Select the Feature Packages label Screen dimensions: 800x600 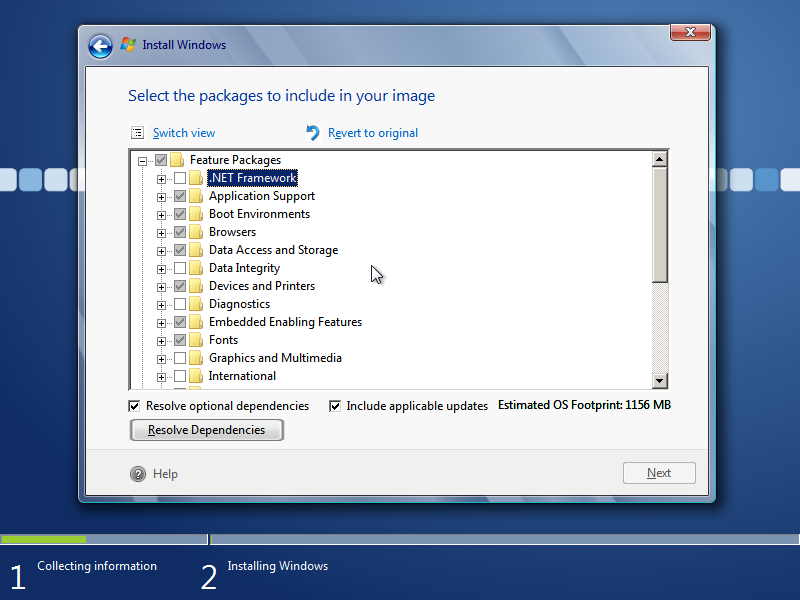coord(235,160)
